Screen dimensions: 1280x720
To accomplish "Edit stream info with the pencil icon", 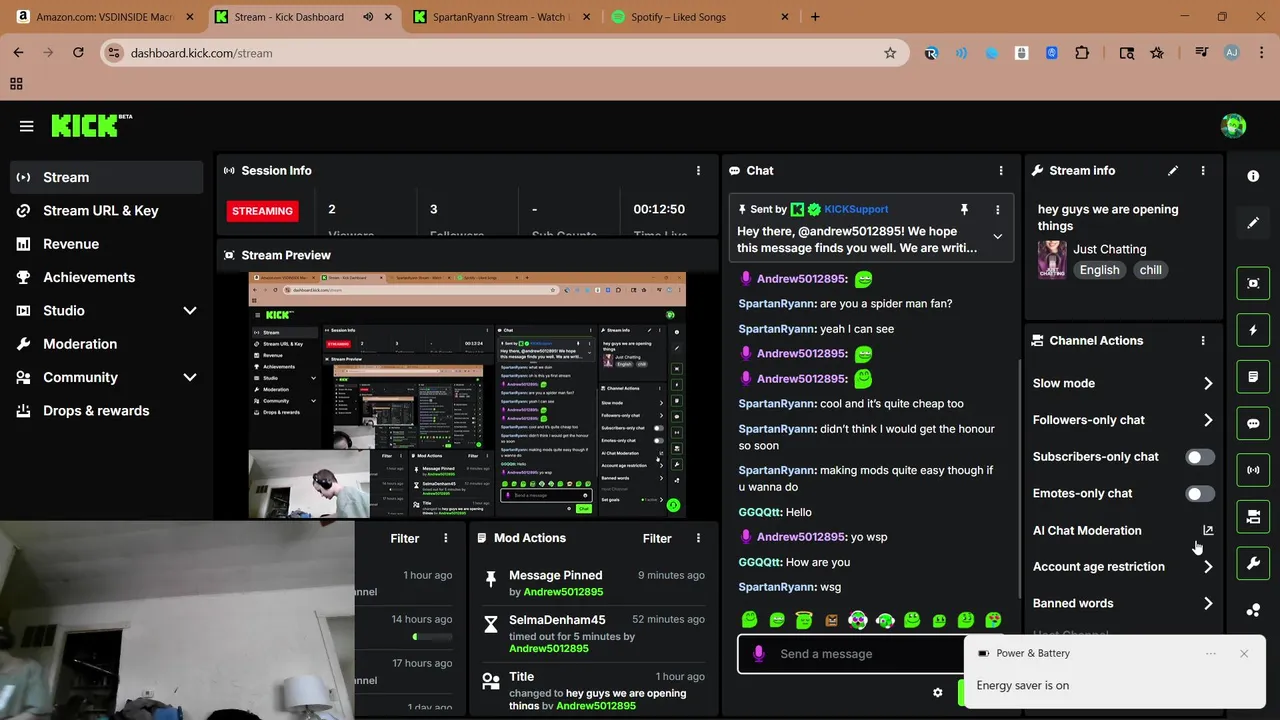I will pos(1173,170).
